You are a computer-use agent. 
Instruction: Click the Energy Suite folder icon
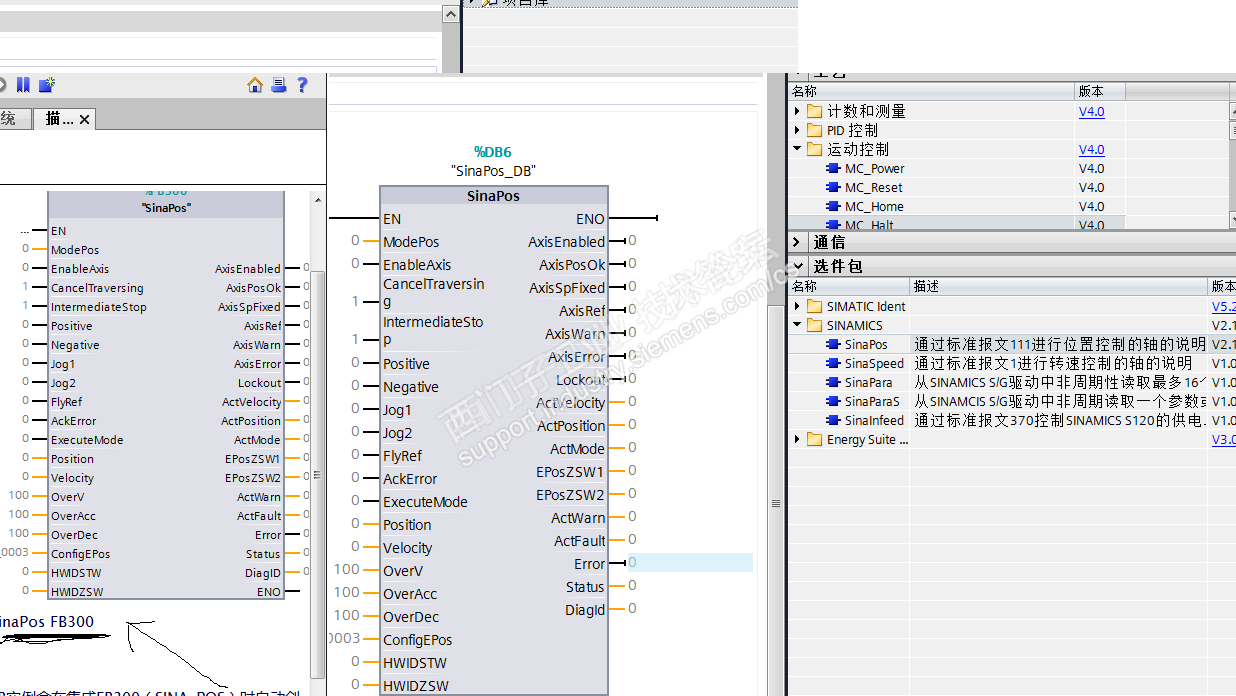pos(815,440)
